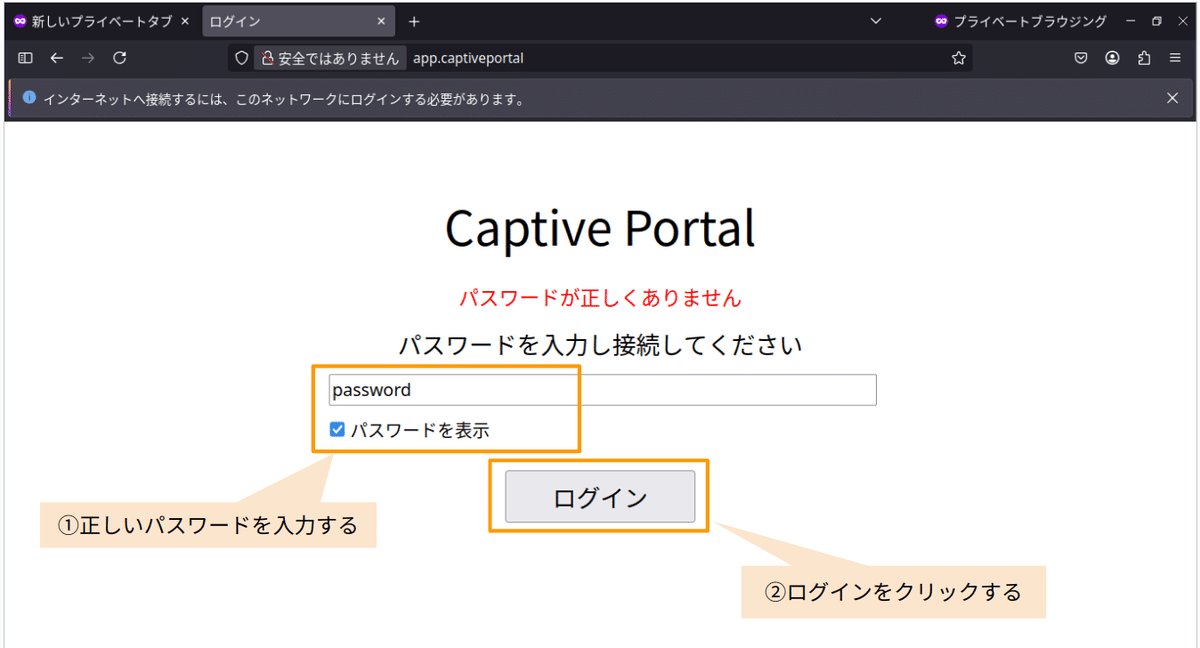
Task: Click the ログイン button
Action: click(598, 495)
